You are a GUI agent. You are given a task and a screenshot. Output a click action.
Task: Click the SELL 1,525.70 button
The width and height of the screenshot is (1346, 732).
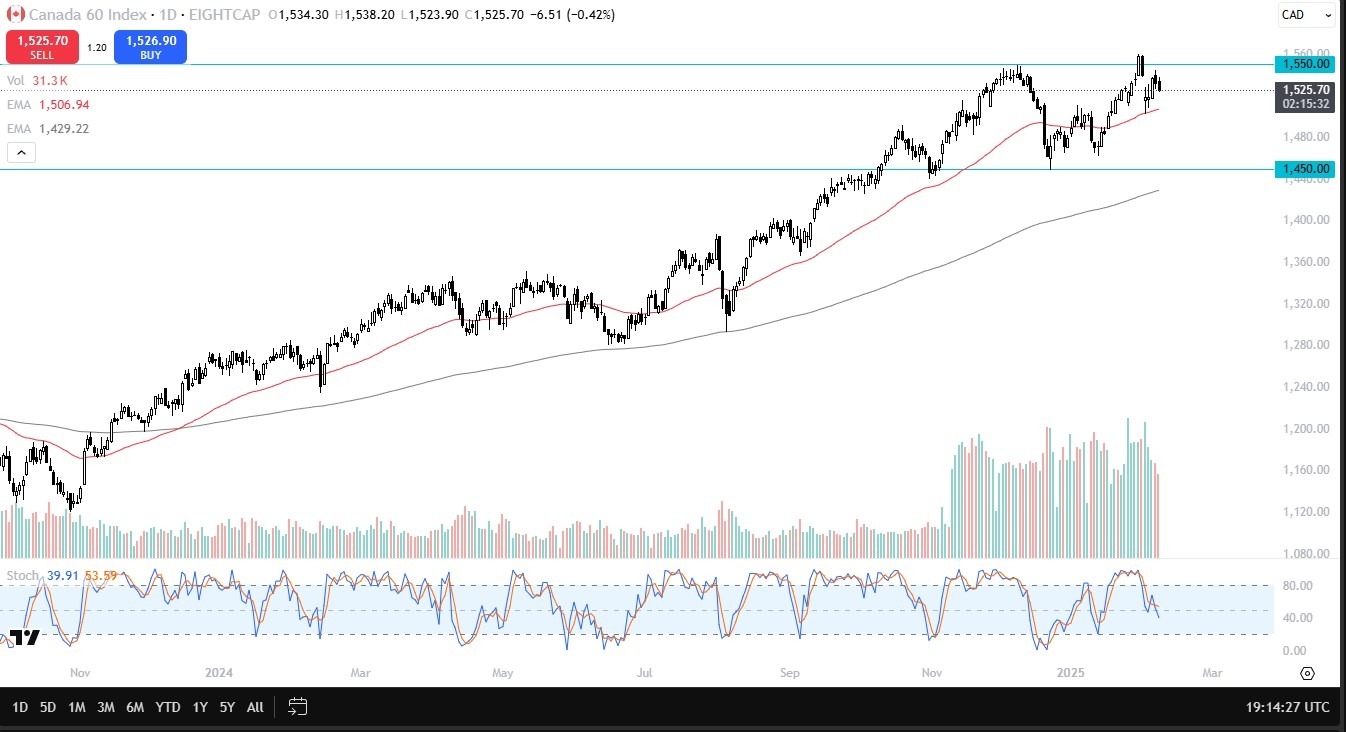pyautogui.click(x=41, y=46)
